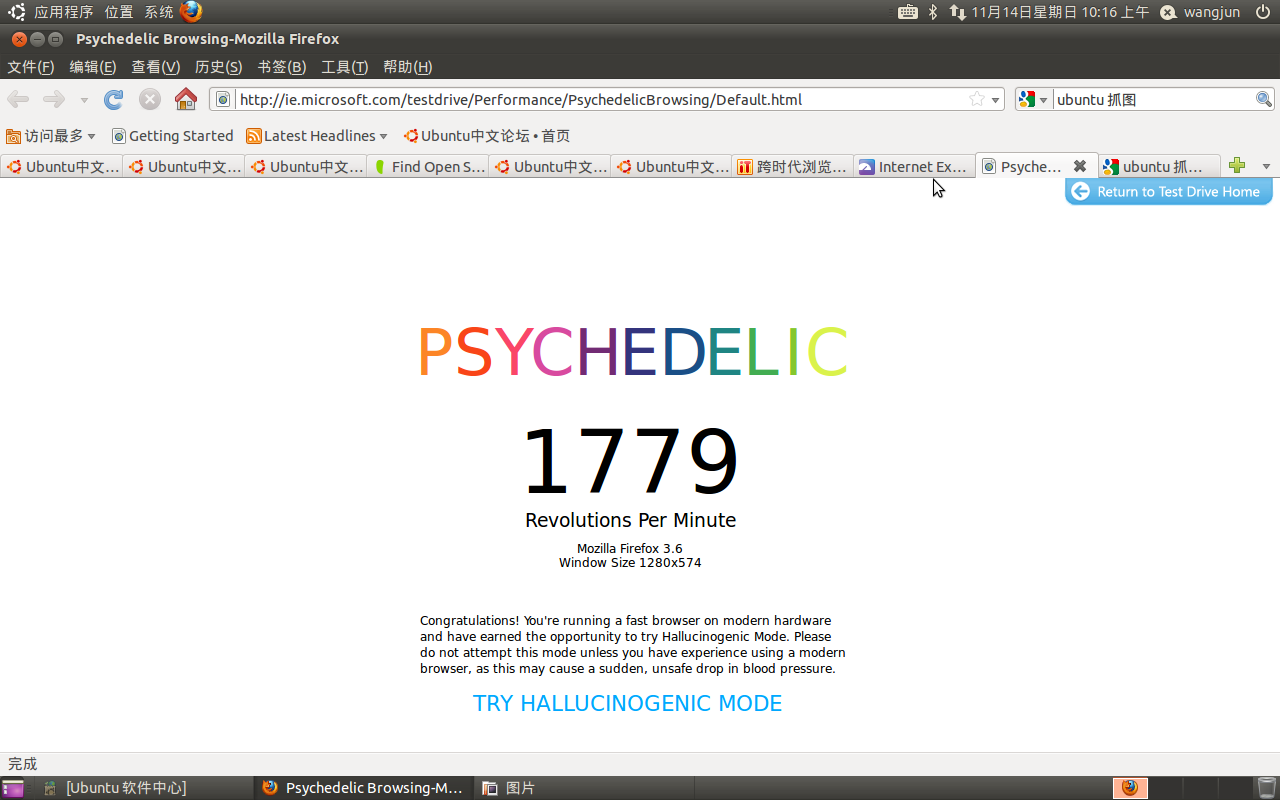Click Return to Test Drive Home
Image resolution: width=1280 pixels, height=800 pixels.
pyautogui.click(x=1169, y=192)
